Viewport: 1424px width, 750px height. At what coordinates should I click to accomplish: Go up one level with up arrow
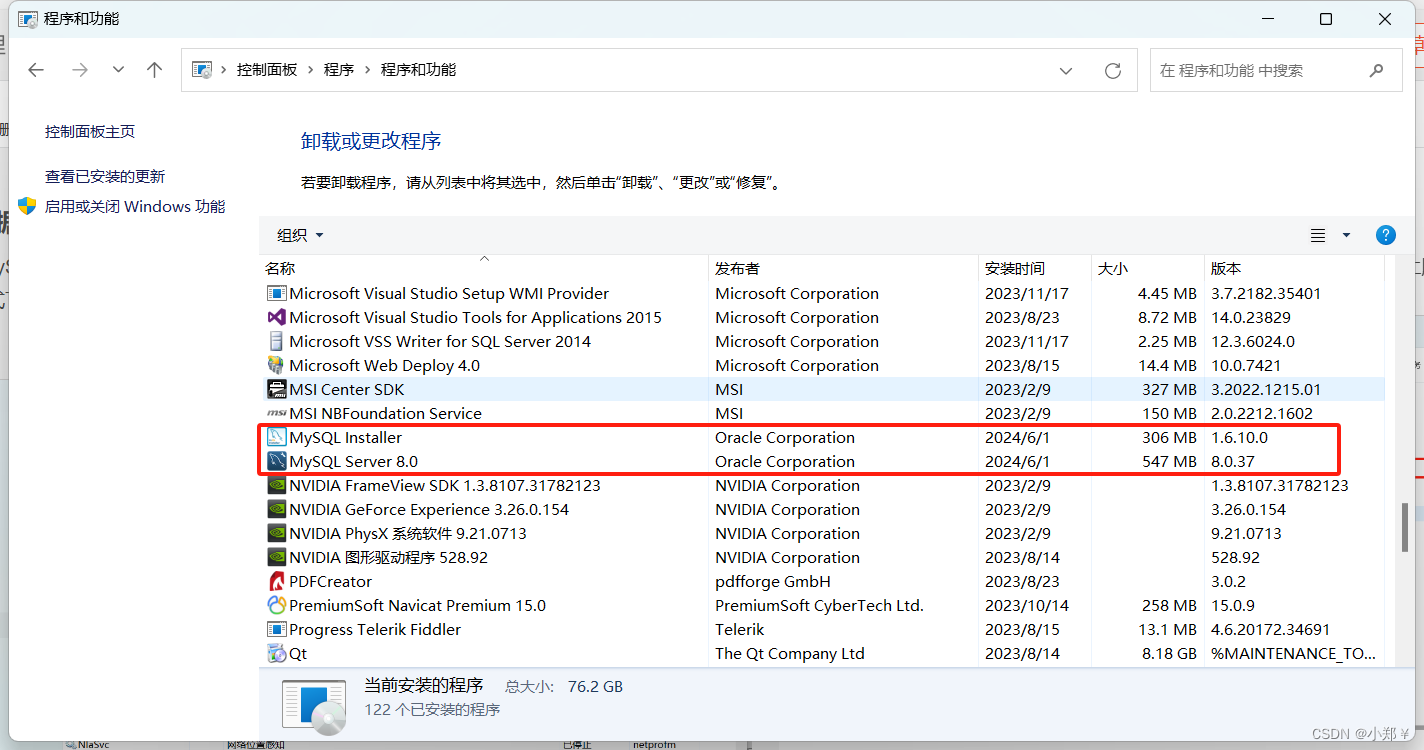(154, 70)
